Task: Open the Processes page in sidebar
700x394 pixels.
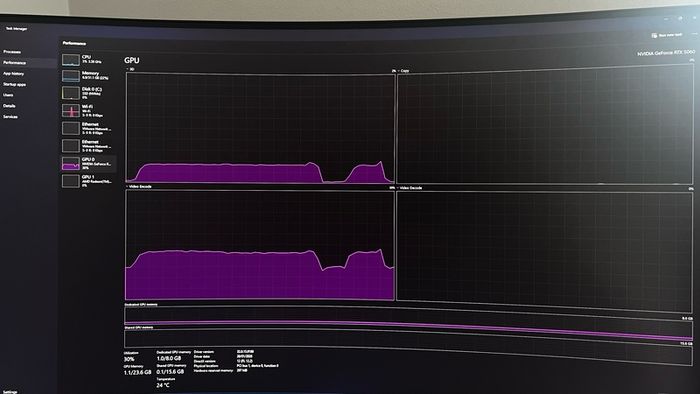Action: [12, 52]
